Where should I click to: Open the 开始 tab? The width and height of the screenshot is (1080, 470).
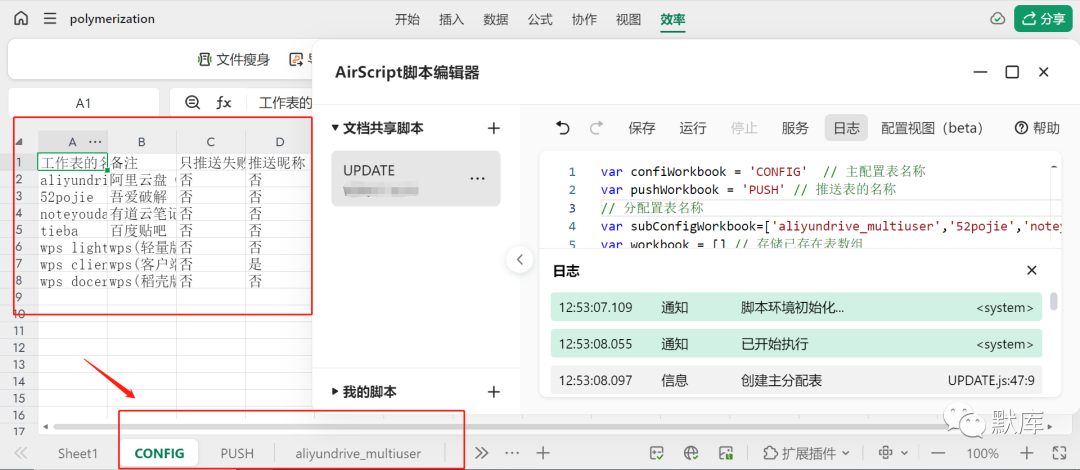point(407,19)
